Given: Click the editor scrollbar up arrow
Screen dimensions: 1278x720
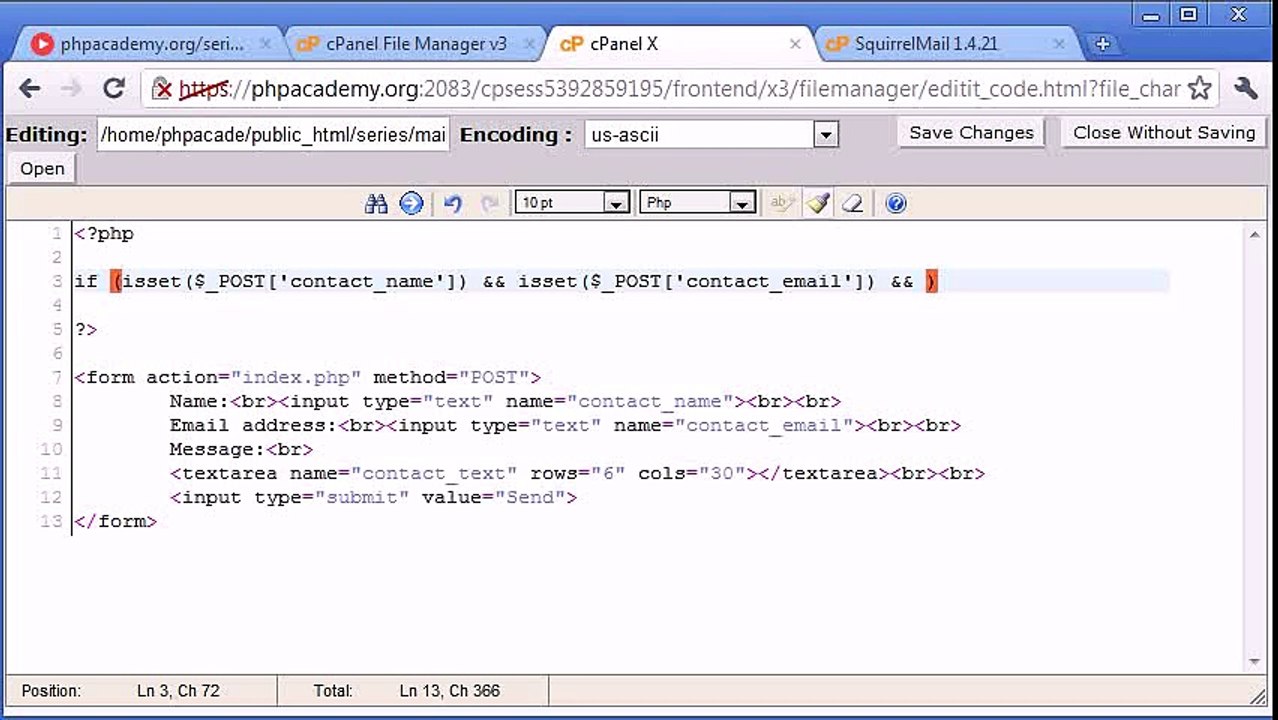Looking at the screenshot, I should coord(1255,235).
